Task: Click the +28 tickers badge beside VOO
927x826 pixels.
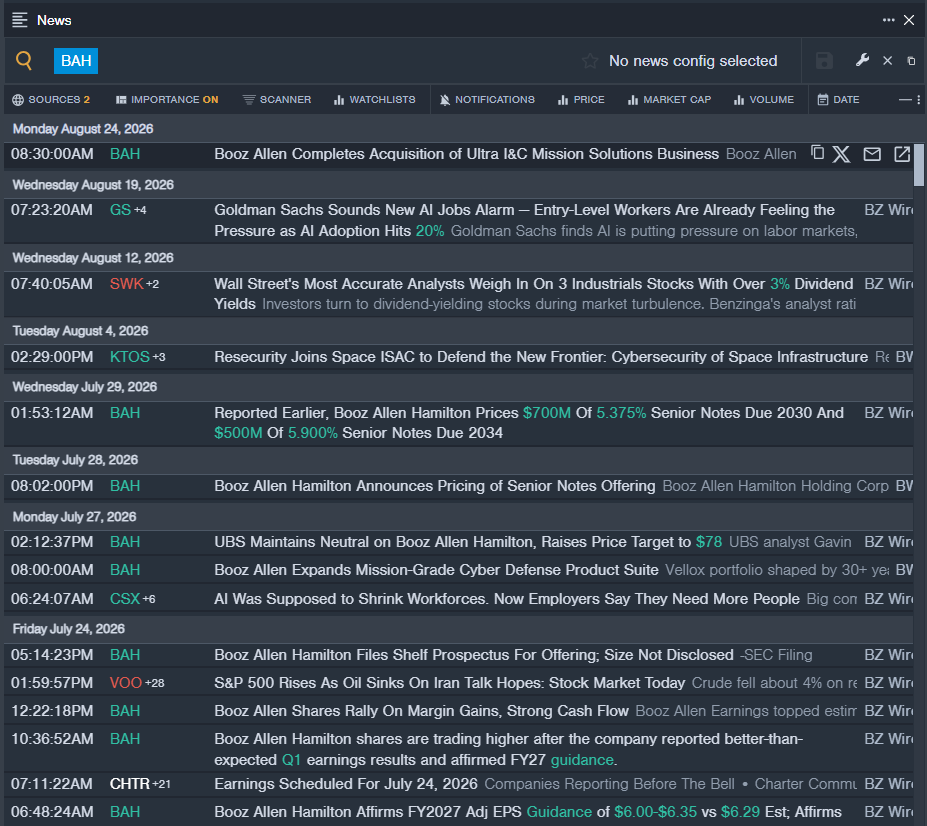Action: [x=155, y=683]
